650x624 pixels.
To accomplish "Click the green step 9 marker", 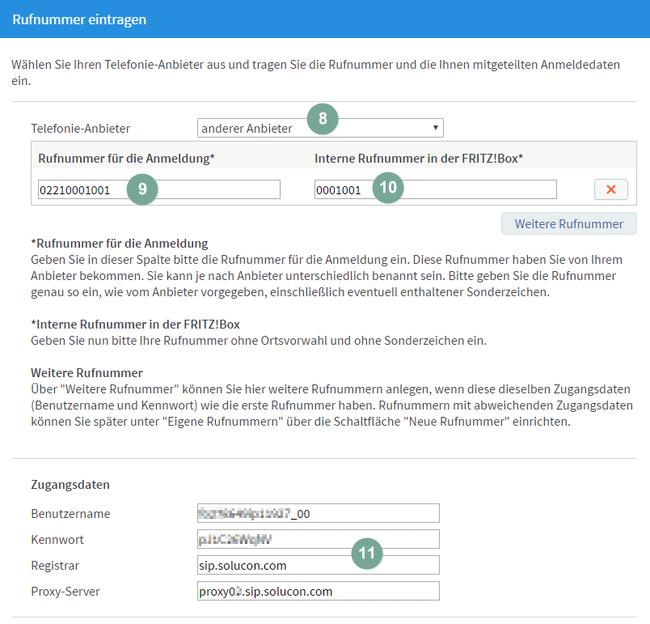I will tap(143, 190).
